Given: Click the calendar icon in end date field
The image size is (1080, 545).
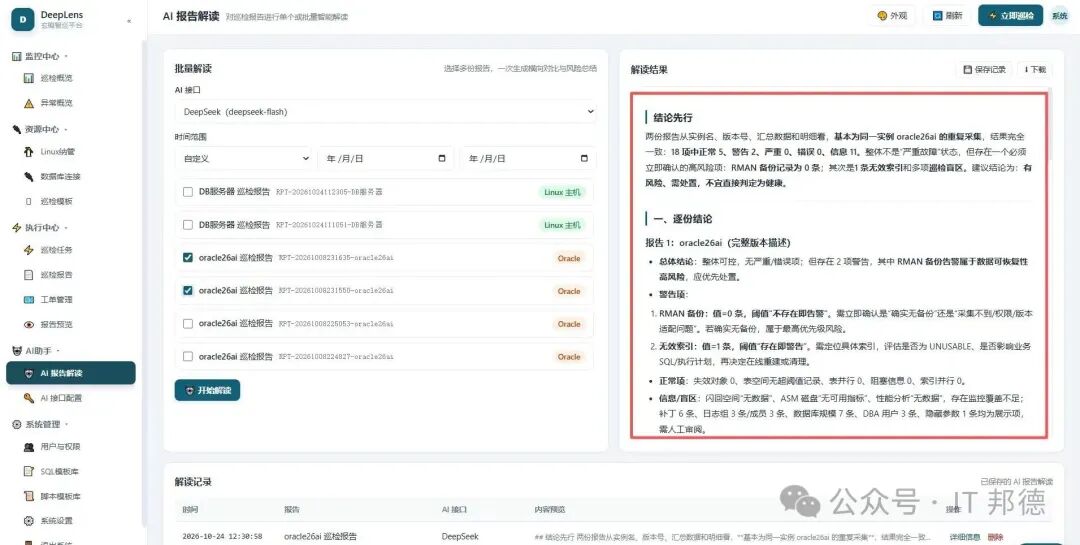Looking at the screenshot, I should [584, 158].
